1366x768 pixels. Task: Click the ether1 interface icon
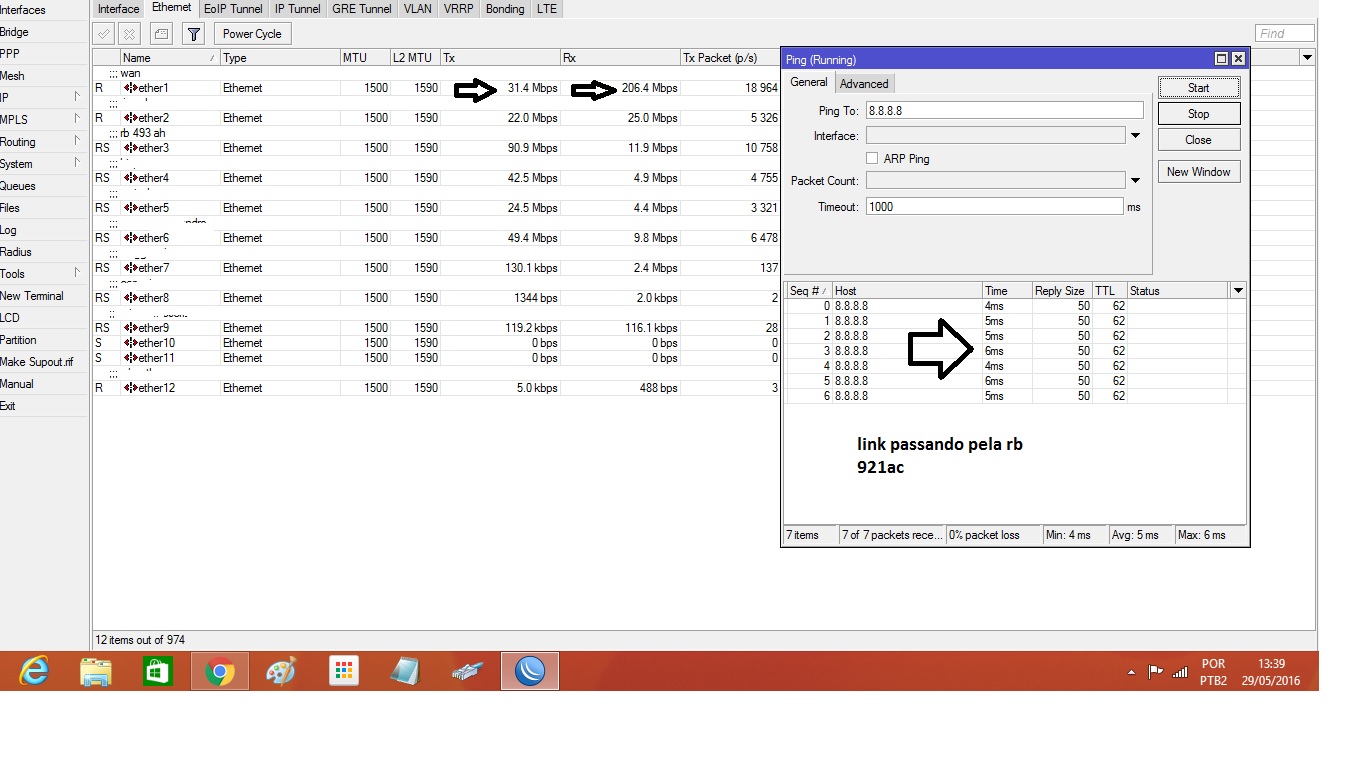130,88
